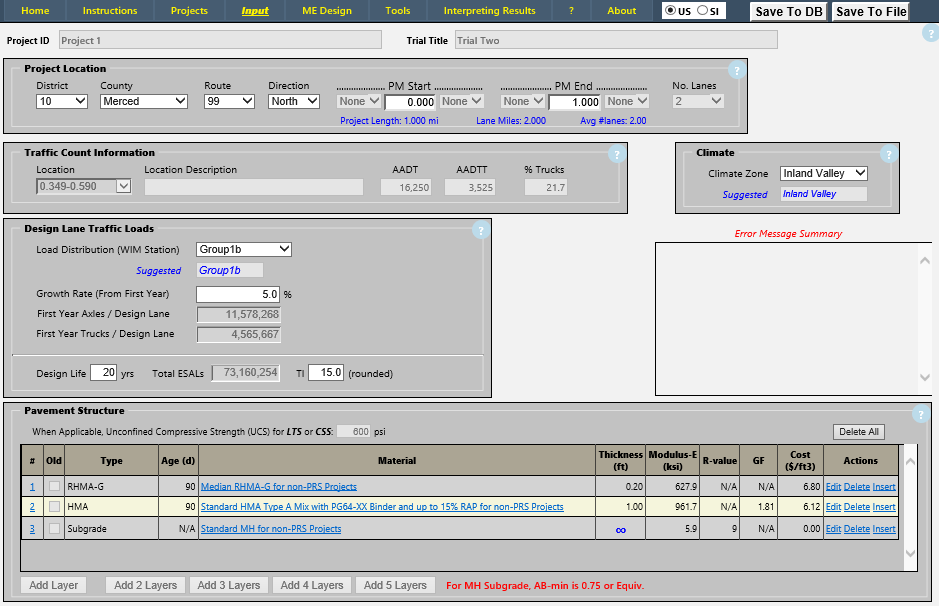939x606 pixels.
Task: Click the Climate panel help icon
Action: tap(889, 154)
